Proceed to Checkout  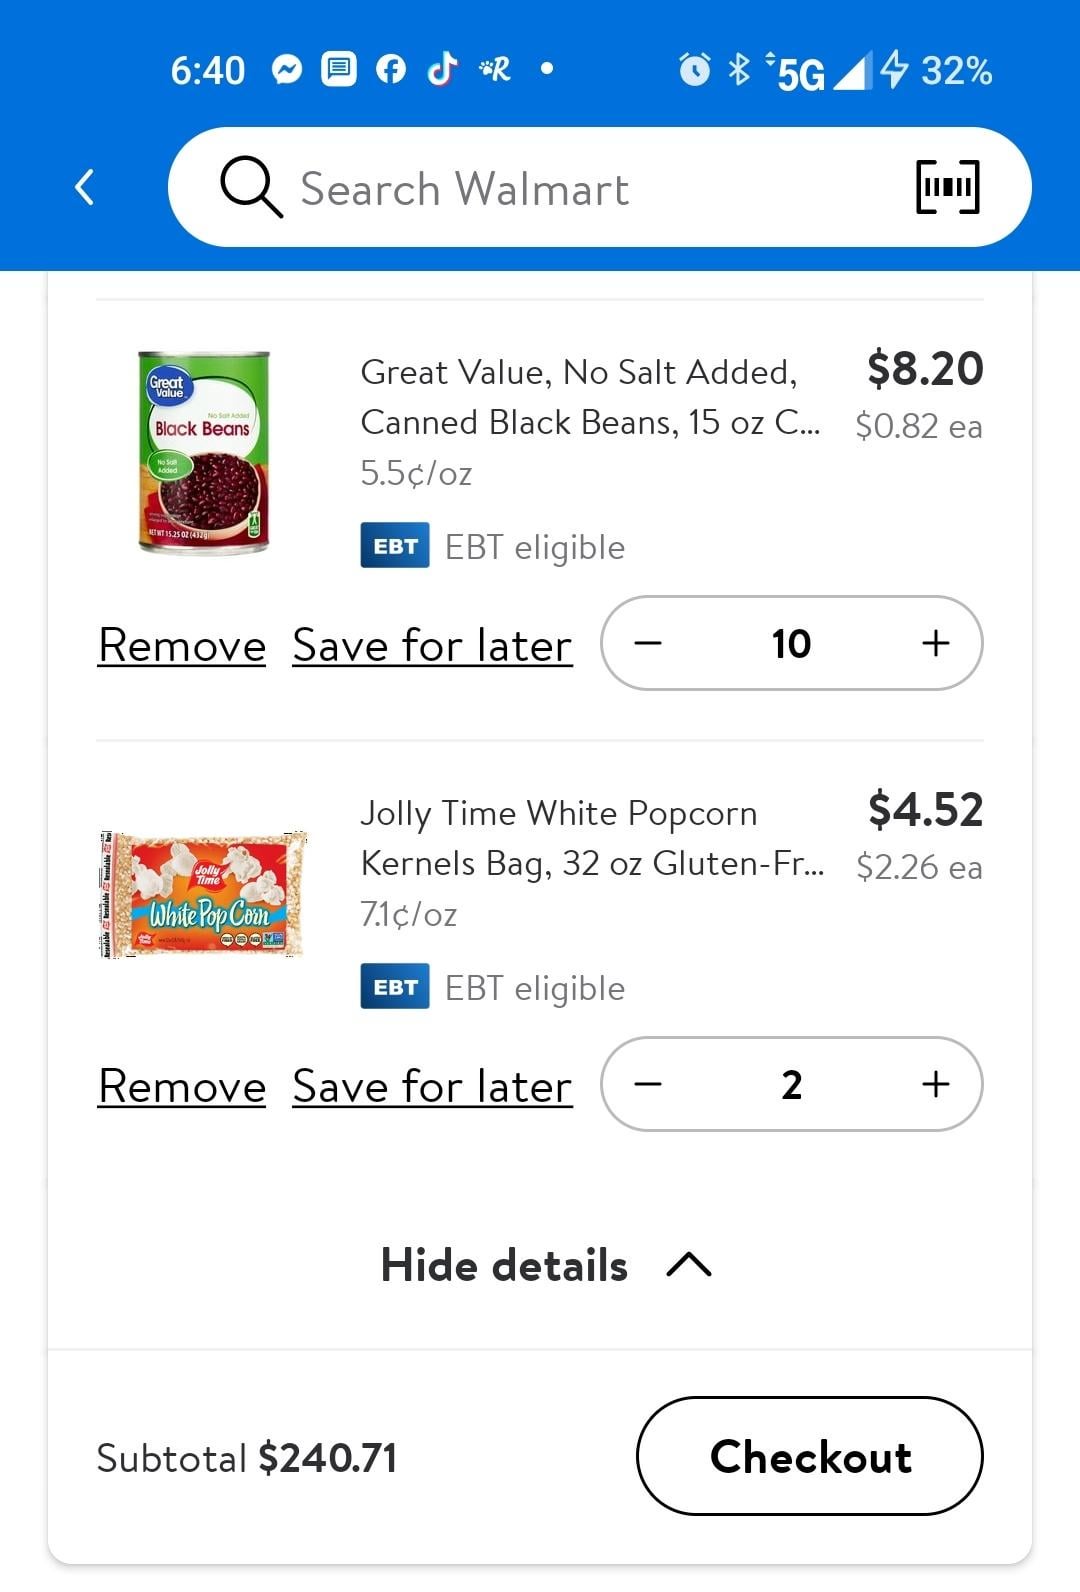[x=810, y=1456]
